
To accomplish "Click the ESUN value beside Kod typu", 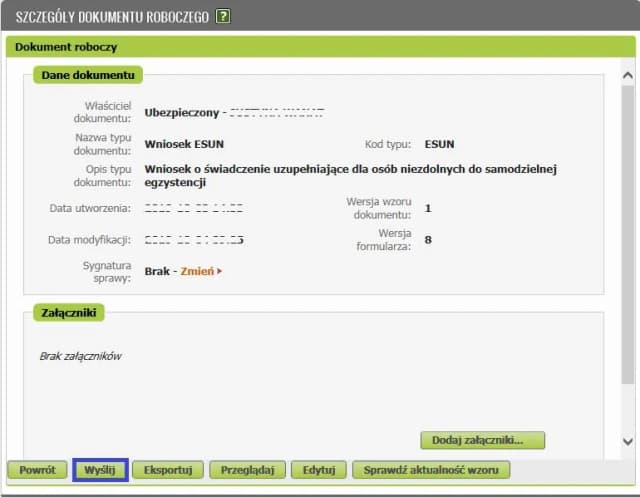I will (x=439, y=144).
